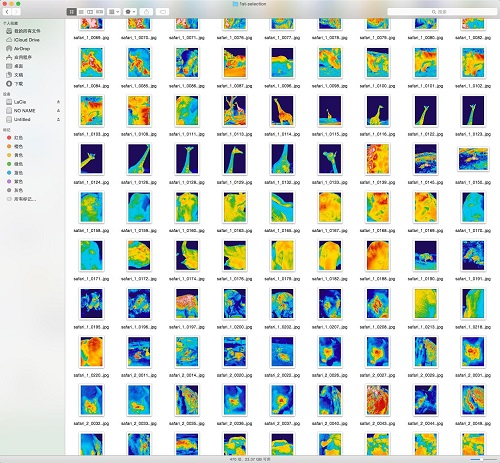The width and height of the screenshot is (500, 463).
Task: Filter by the blue tag in the sidebar
Action: (15, 173)
